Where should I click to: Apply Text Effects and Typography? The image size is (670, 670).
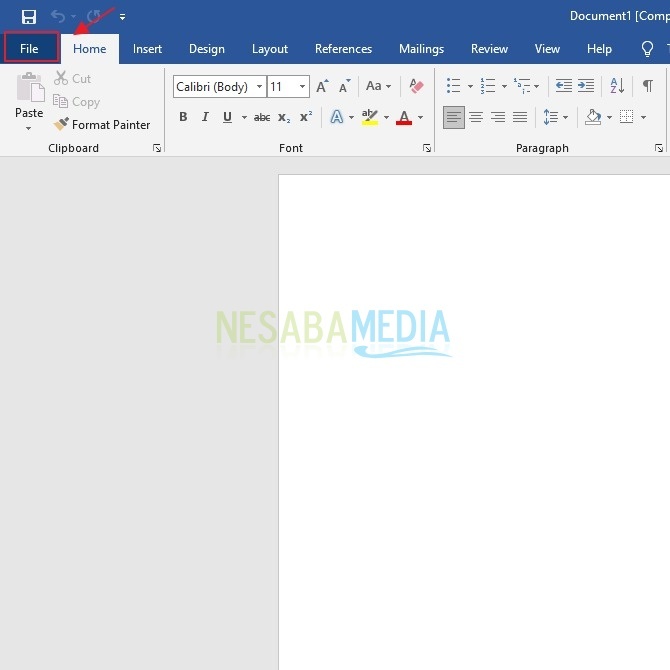tap(337, 117)
